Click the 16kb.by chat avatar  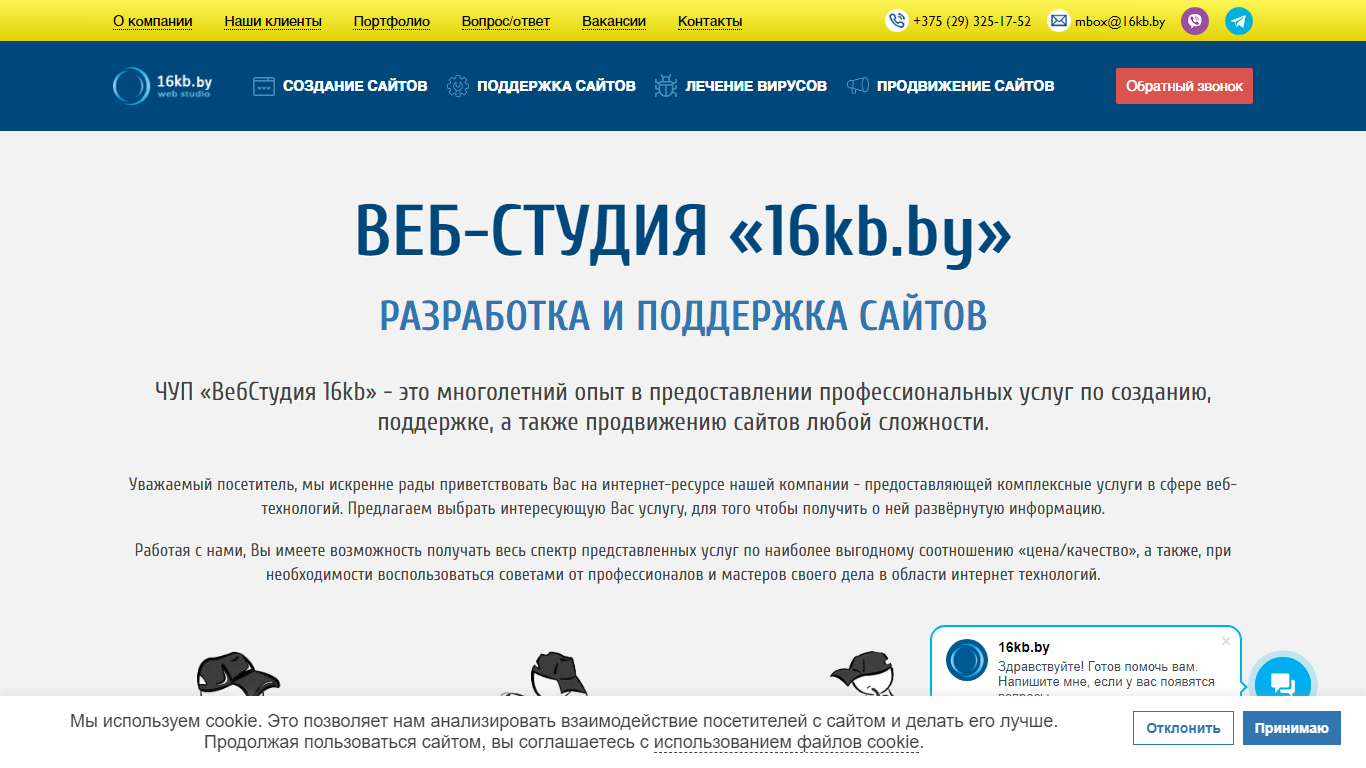[x=967, y=660]
